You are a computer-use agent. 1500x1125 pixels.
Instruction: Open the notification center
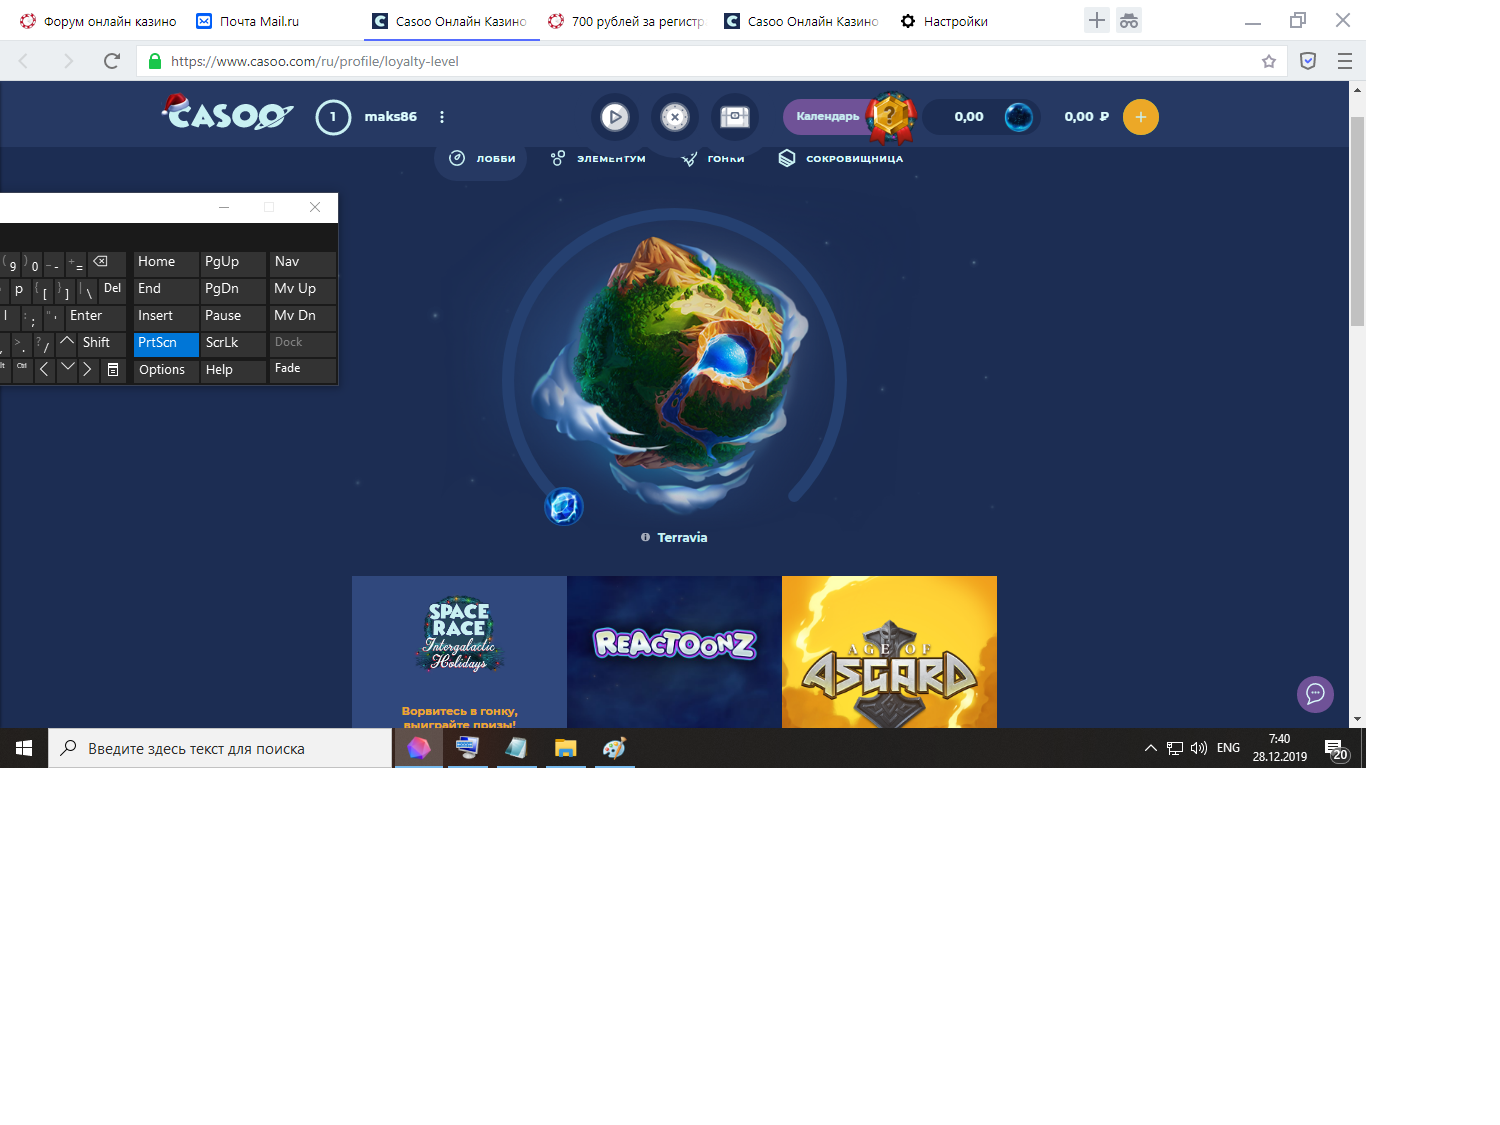click(x=1335, y=748)
